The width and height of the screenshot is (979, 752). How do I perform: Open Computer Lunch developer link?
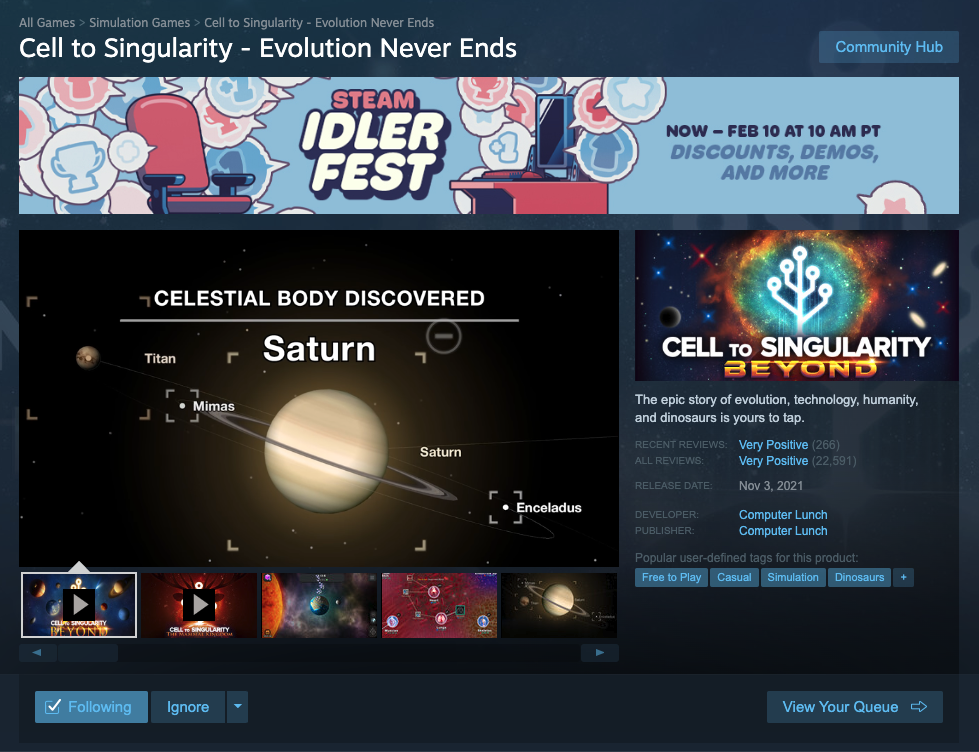click(x=783, y=515)
